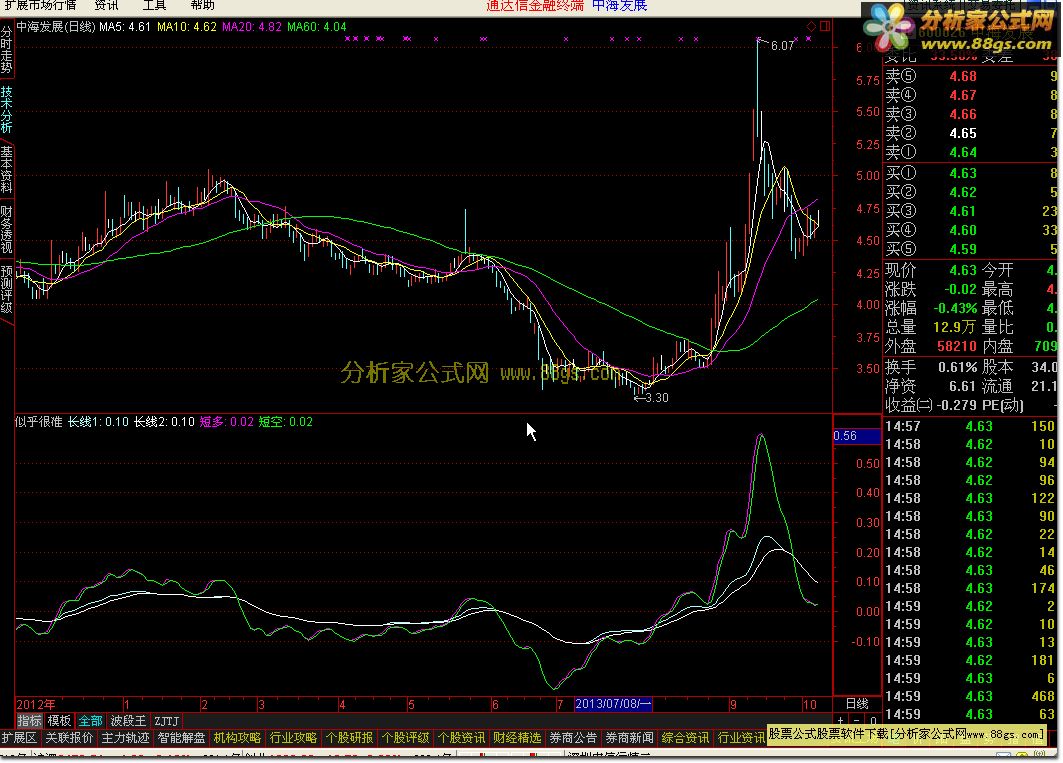The image size is (1063, 763).
Task: Click the 扩展区 button in the bottom bar
Action: (20, 737)
